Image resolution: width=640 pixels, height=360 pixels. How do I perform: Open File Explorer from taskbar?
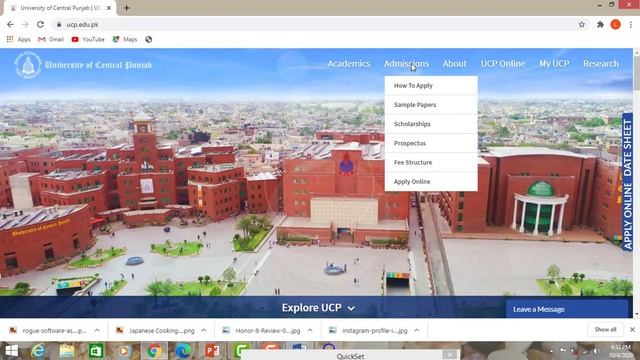67,351
